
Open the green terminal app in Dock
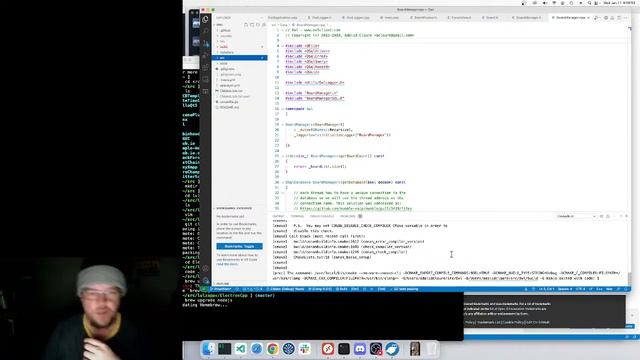[224, 349]
